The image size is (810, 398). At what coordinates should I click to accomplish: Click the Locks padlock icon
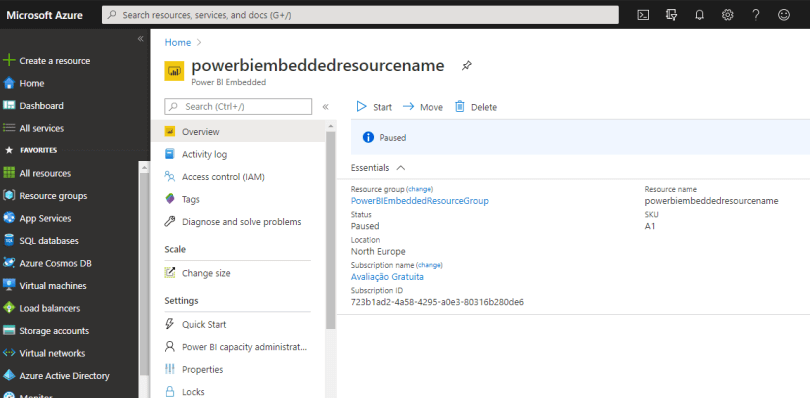169,391
